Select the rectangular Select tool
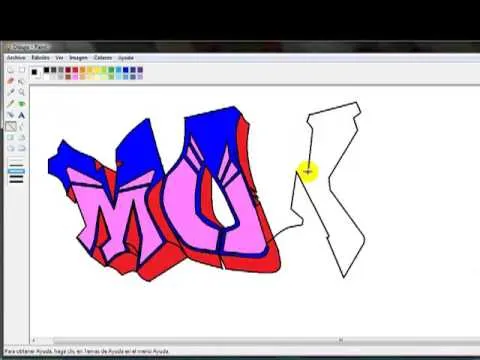 point(22,70)
